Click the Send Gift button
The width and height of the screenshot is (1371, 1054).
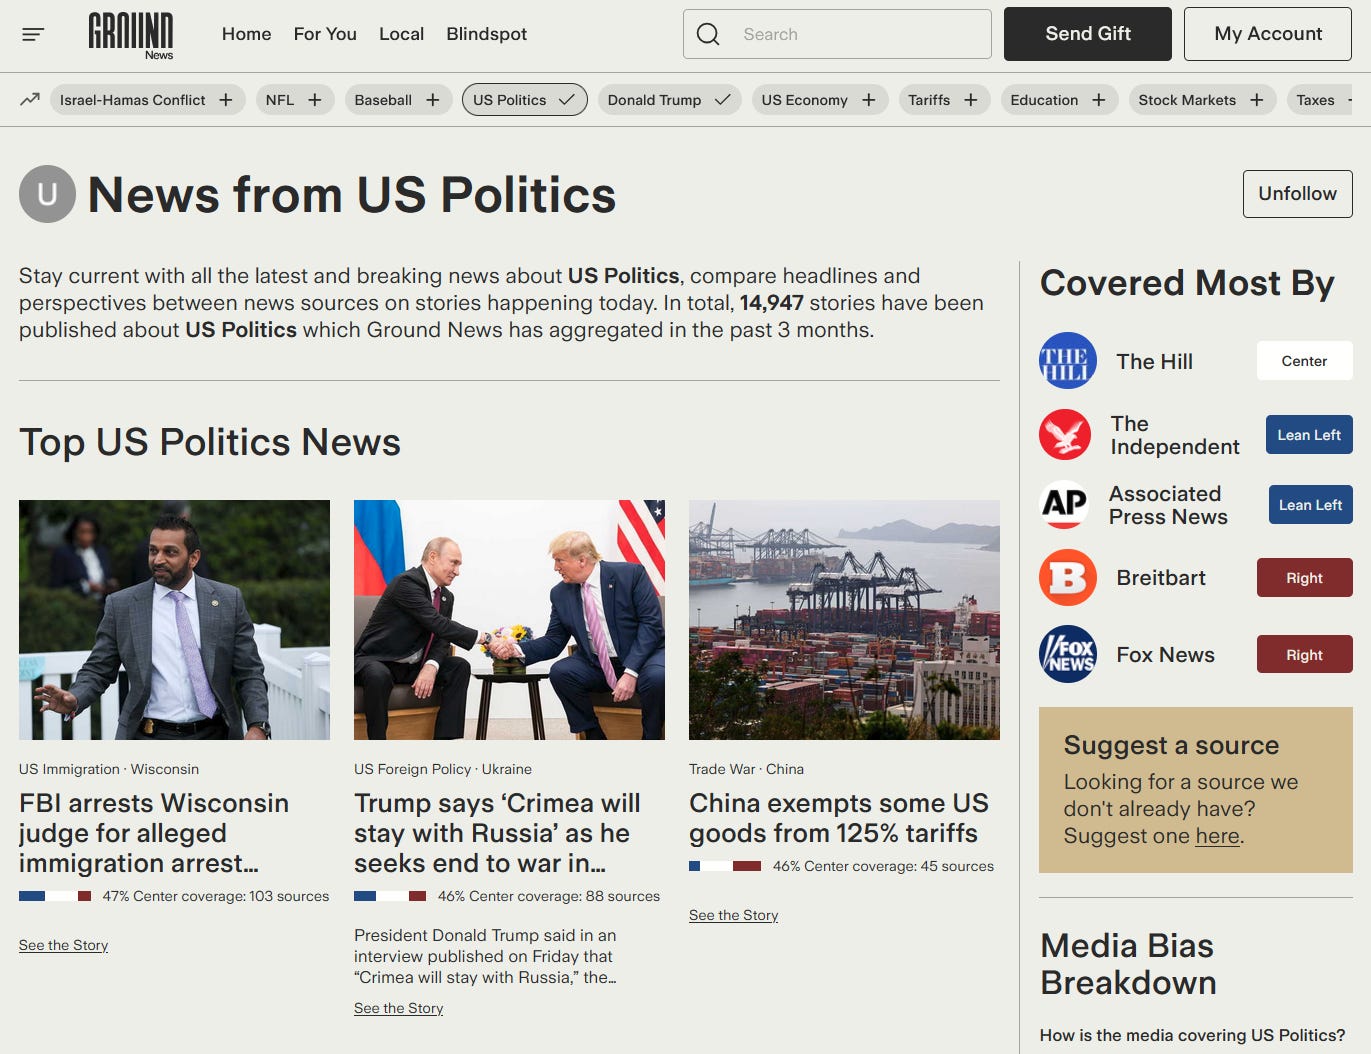pyautogui.click(x=1088, y=34)
